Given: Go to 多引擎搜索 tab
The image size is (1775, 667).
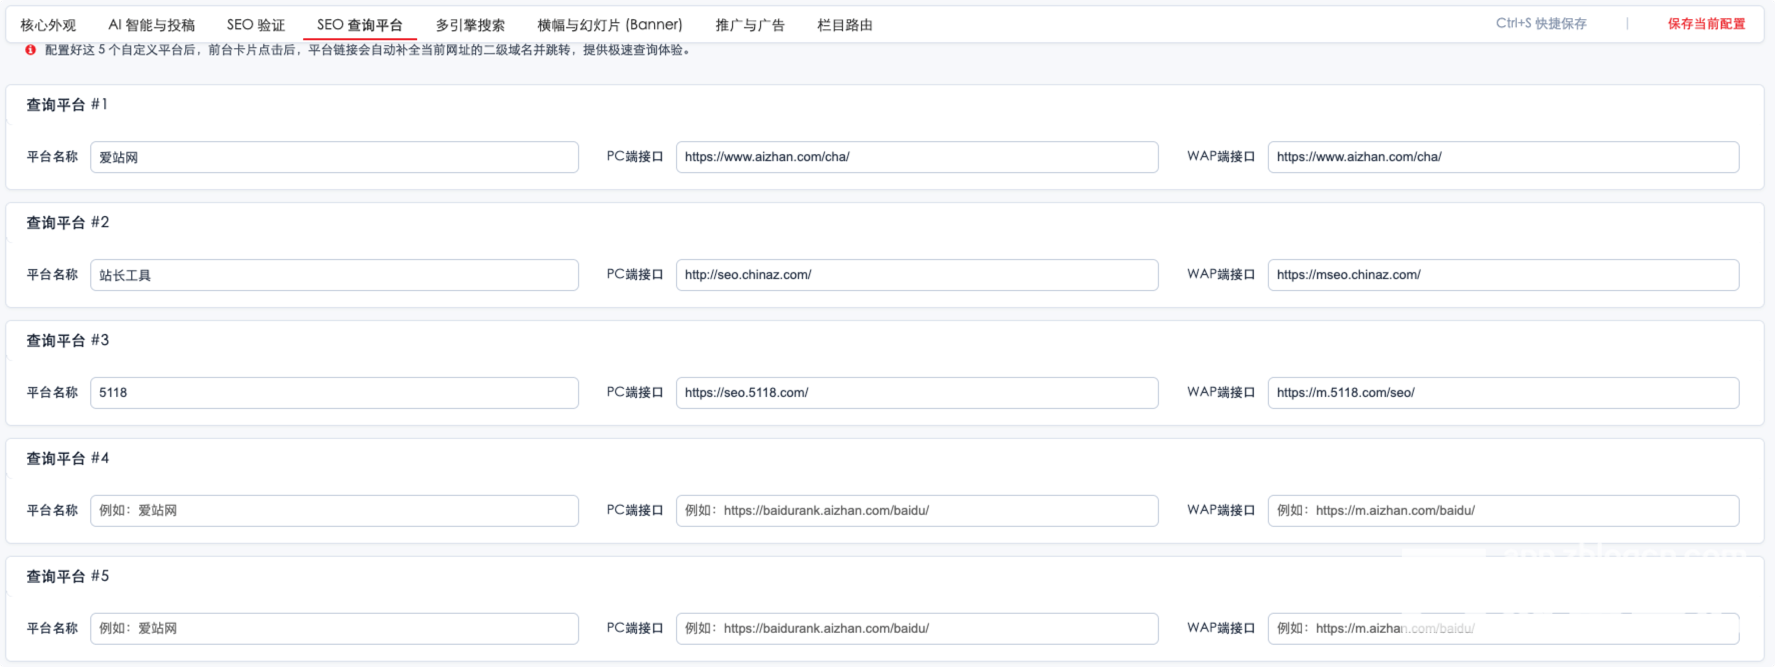Looking at the screenshot, I should [x=470, y=25].
